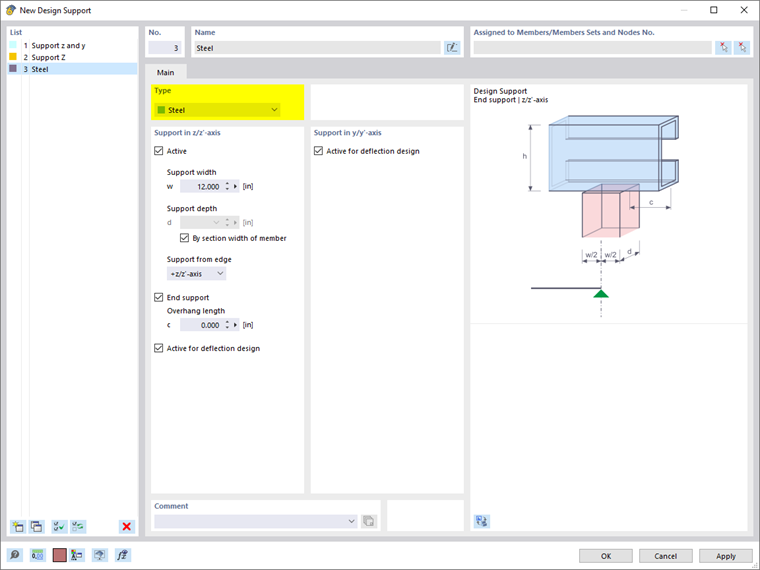The width and height of the screenshot is (760, 570).
Task: Click the No. field showing 3
Action: (165, 48)
